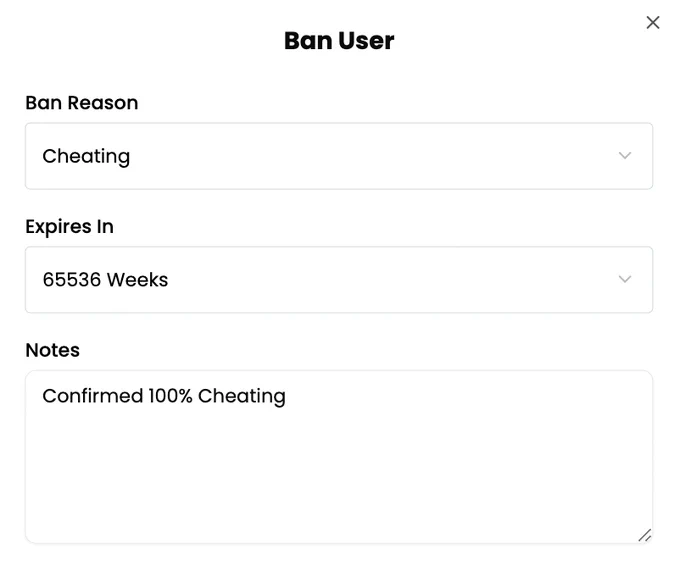The image size is (680, 566).
Task: Click the 65536 Weeks value
Action: pyautogui.click(x=105, y=280)
